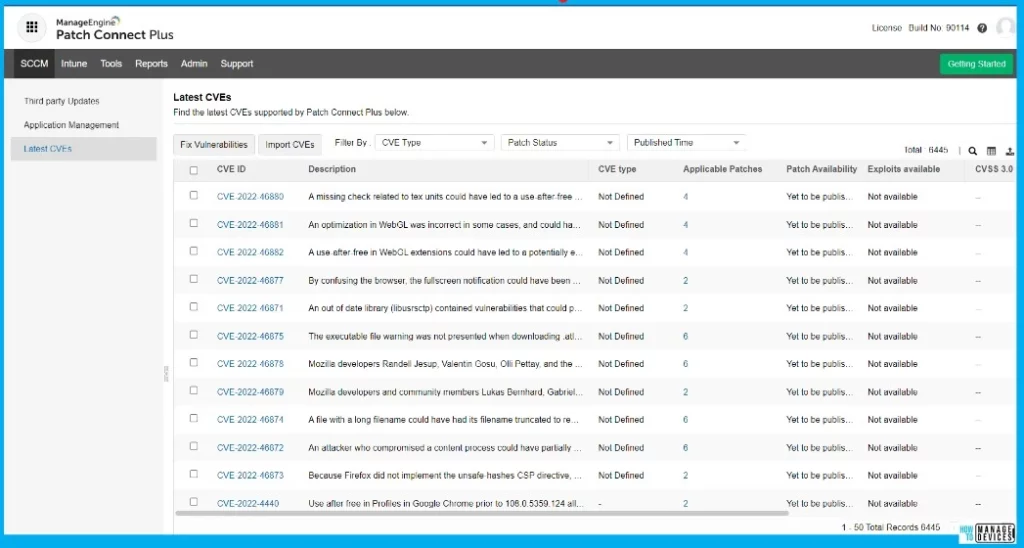This screenshot has width=1024, height=548.
Task: Open CVE-2022-46874 details link
Action: click(250, 420)
